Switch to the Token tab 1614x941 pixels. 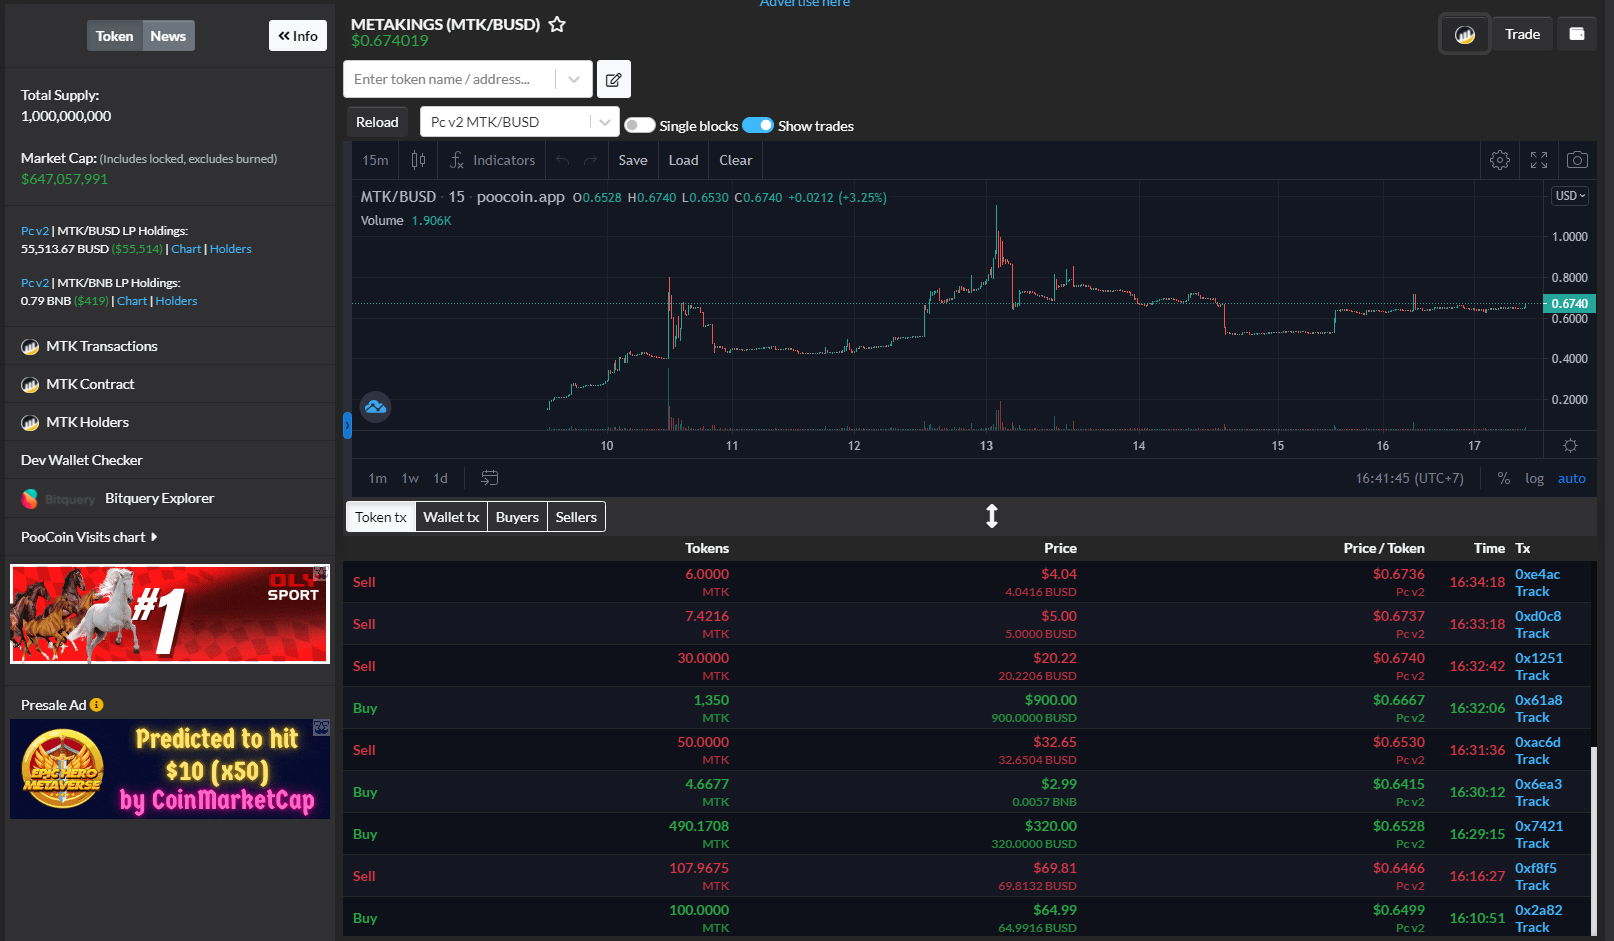(x=115, y=36)
